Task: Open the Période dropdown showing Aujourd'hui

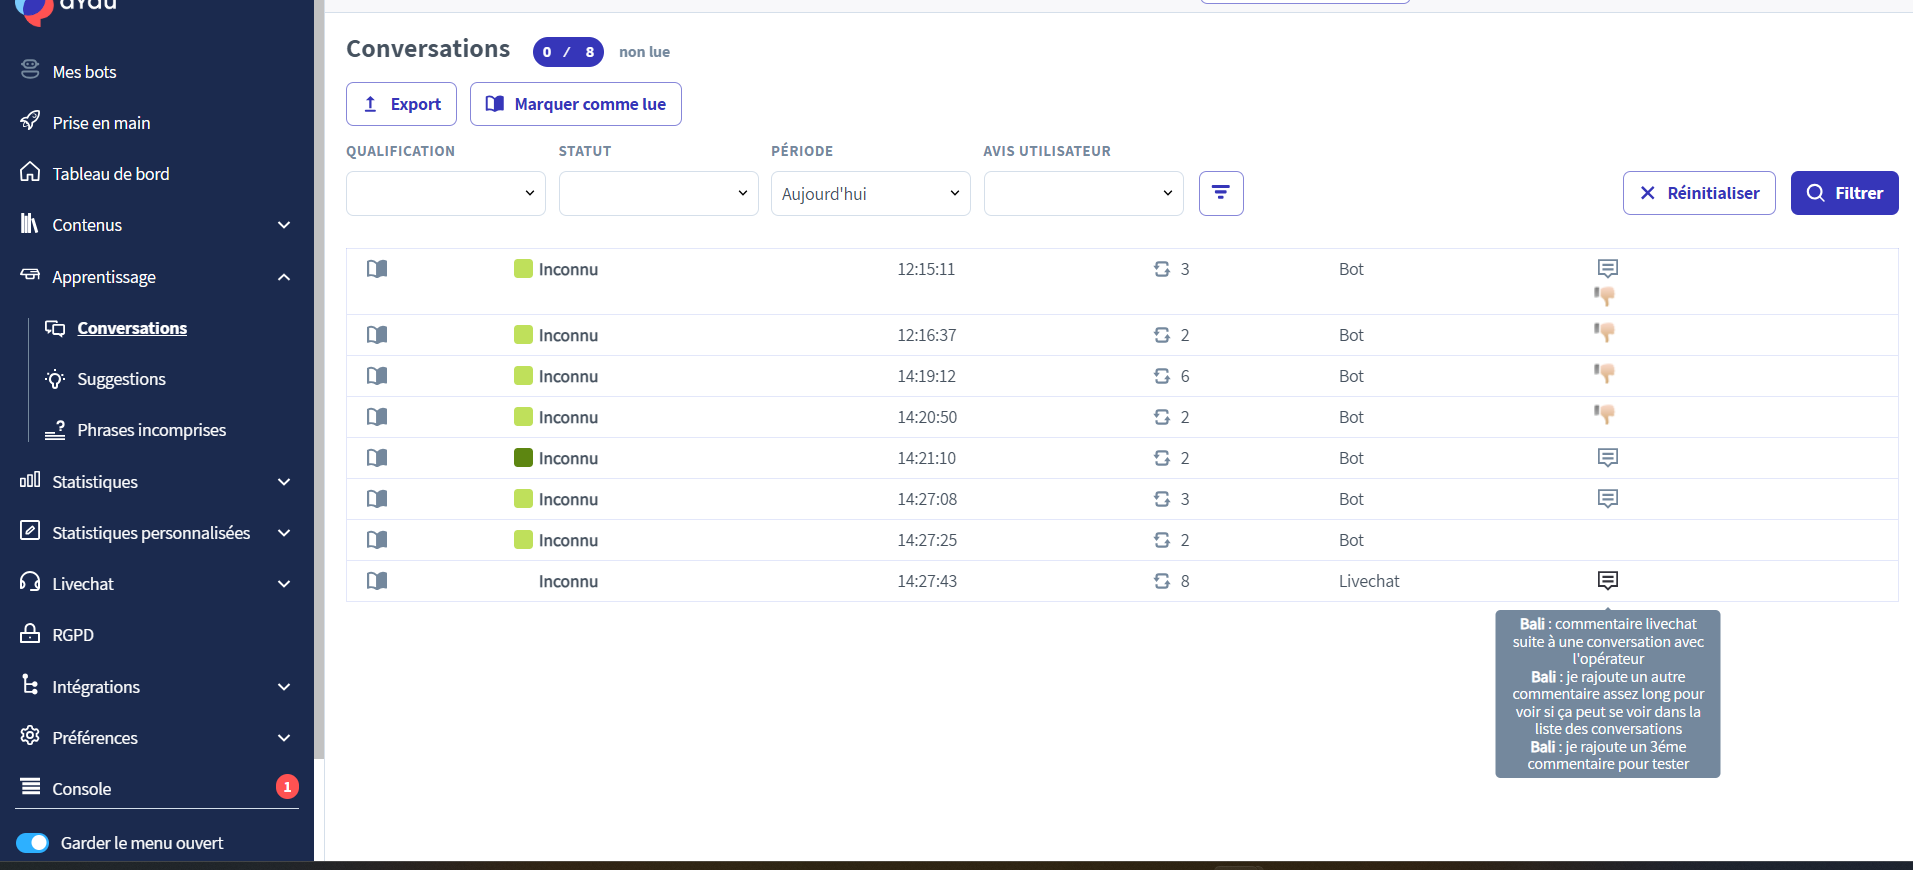Action: click(x=870, y=193)
